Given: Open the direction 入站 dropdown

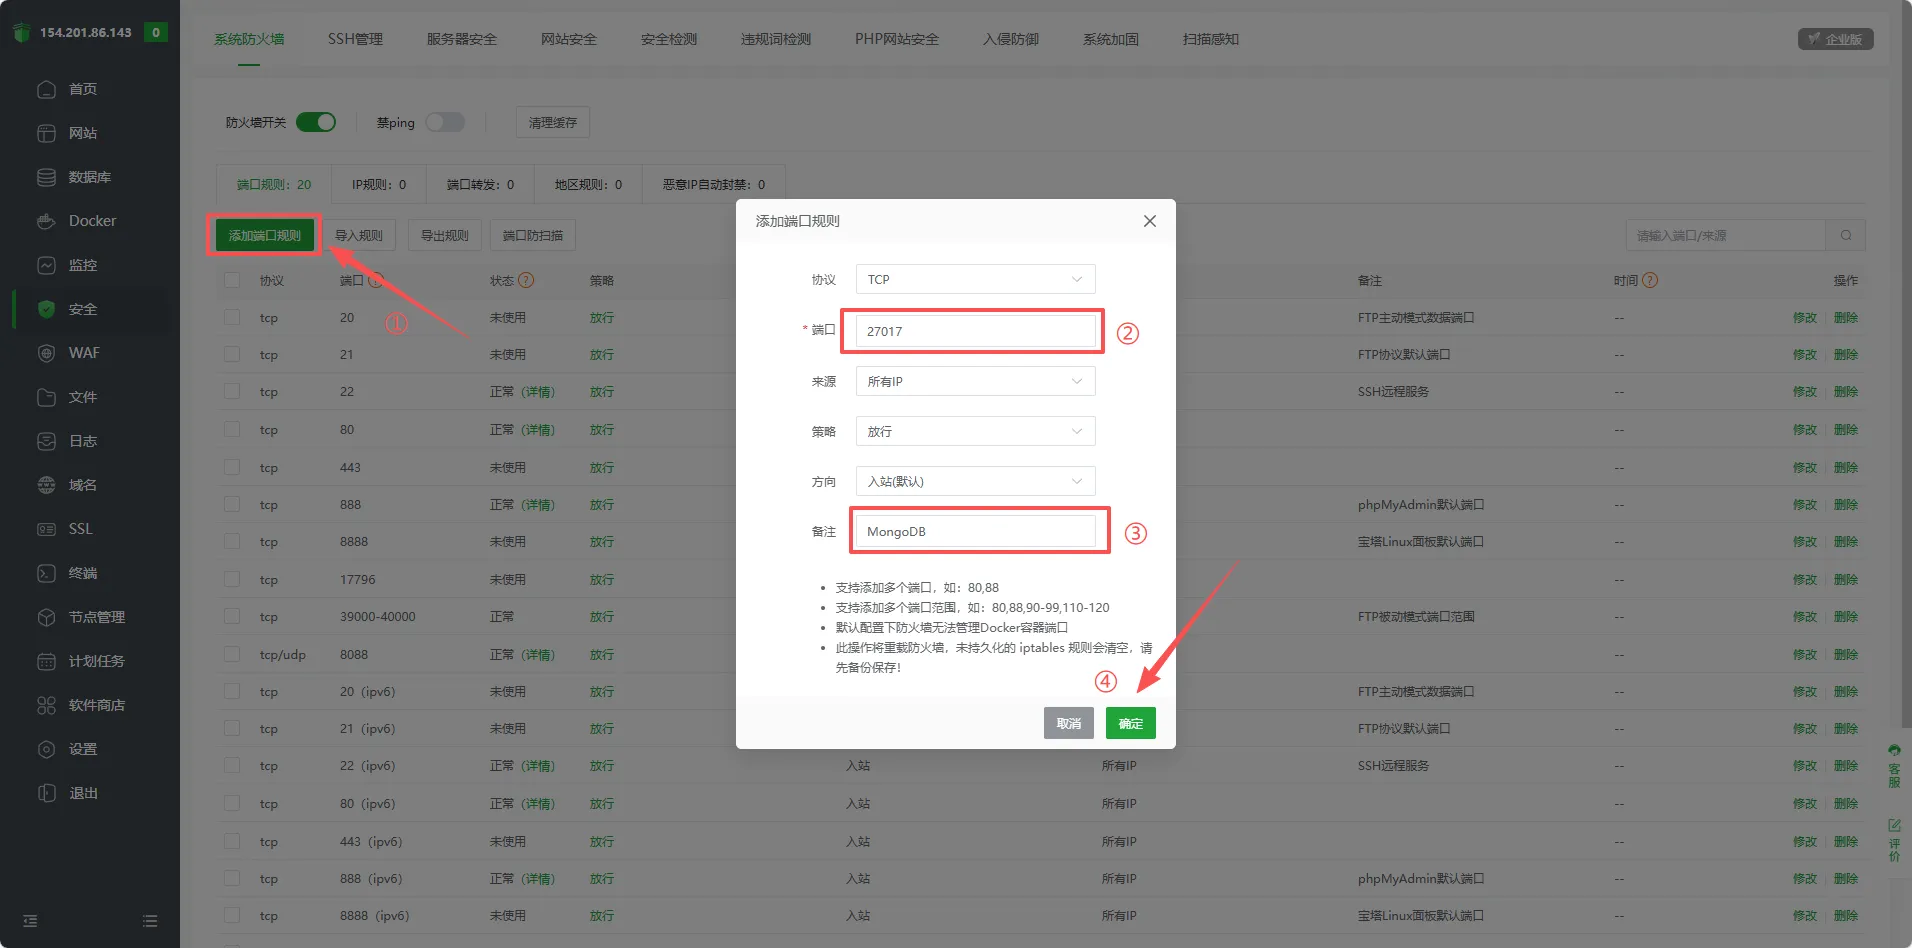Looking at the screenshot, I should tap(975, 482).
